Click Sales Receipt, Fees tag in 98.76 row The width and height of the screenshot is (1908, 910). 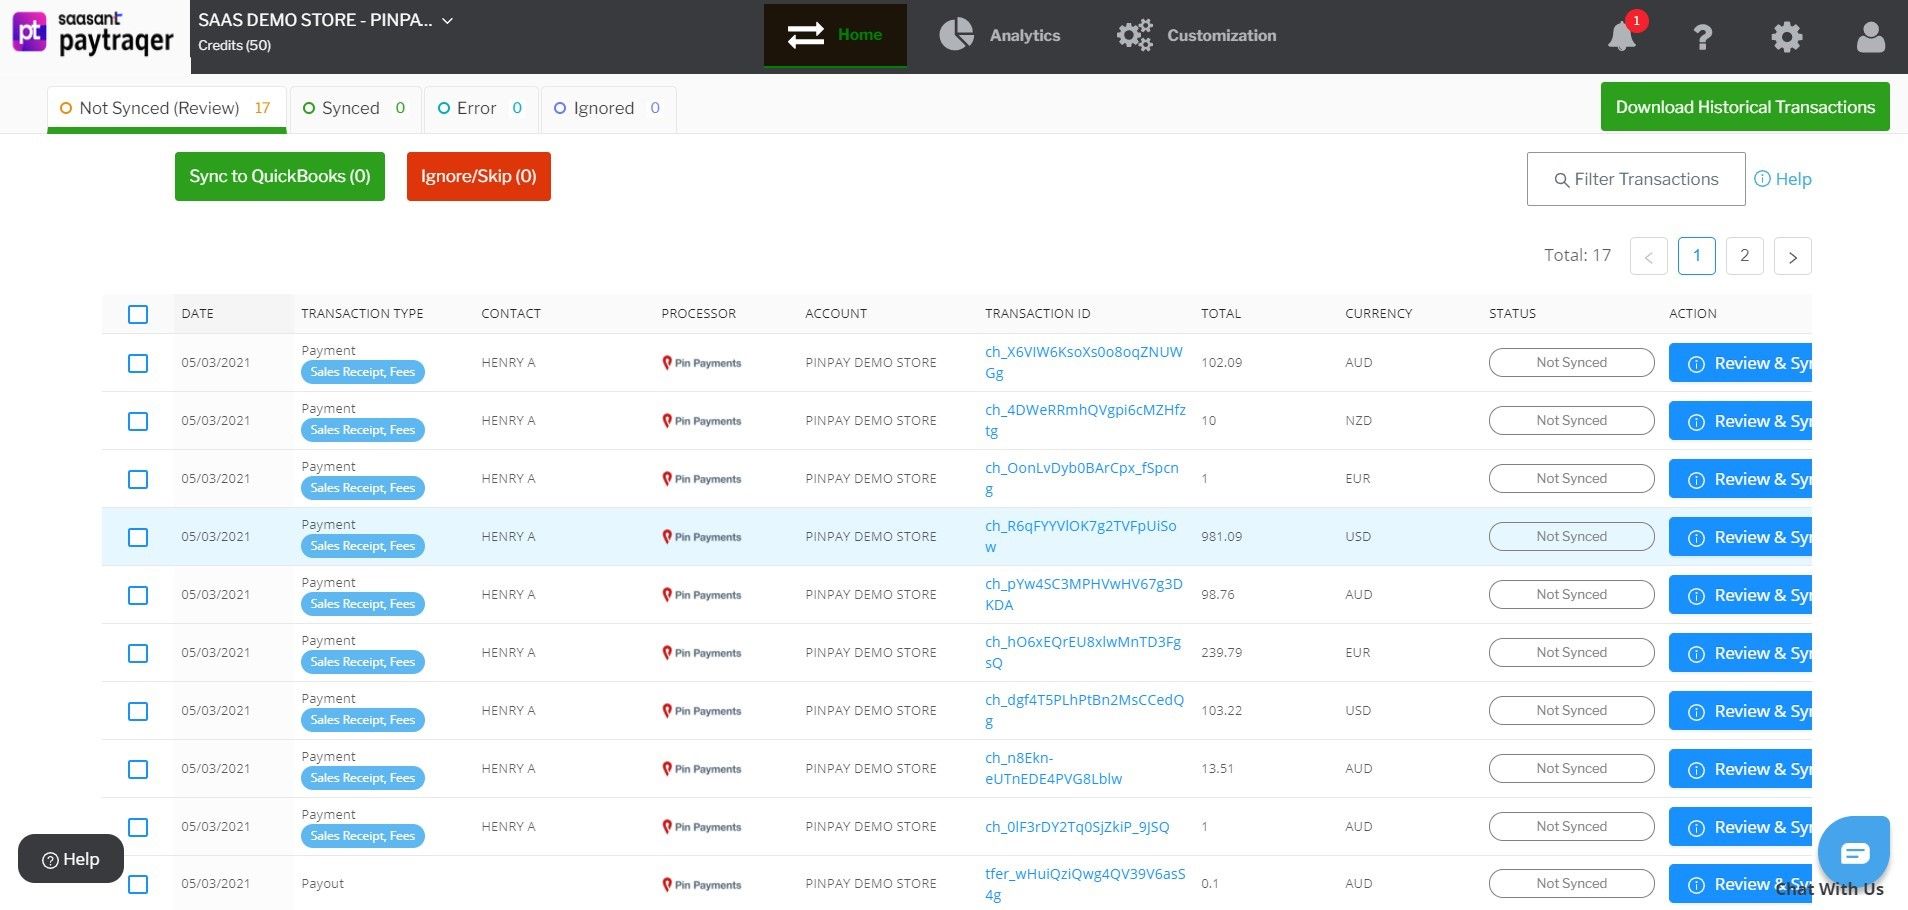click(x=363, y=604)
